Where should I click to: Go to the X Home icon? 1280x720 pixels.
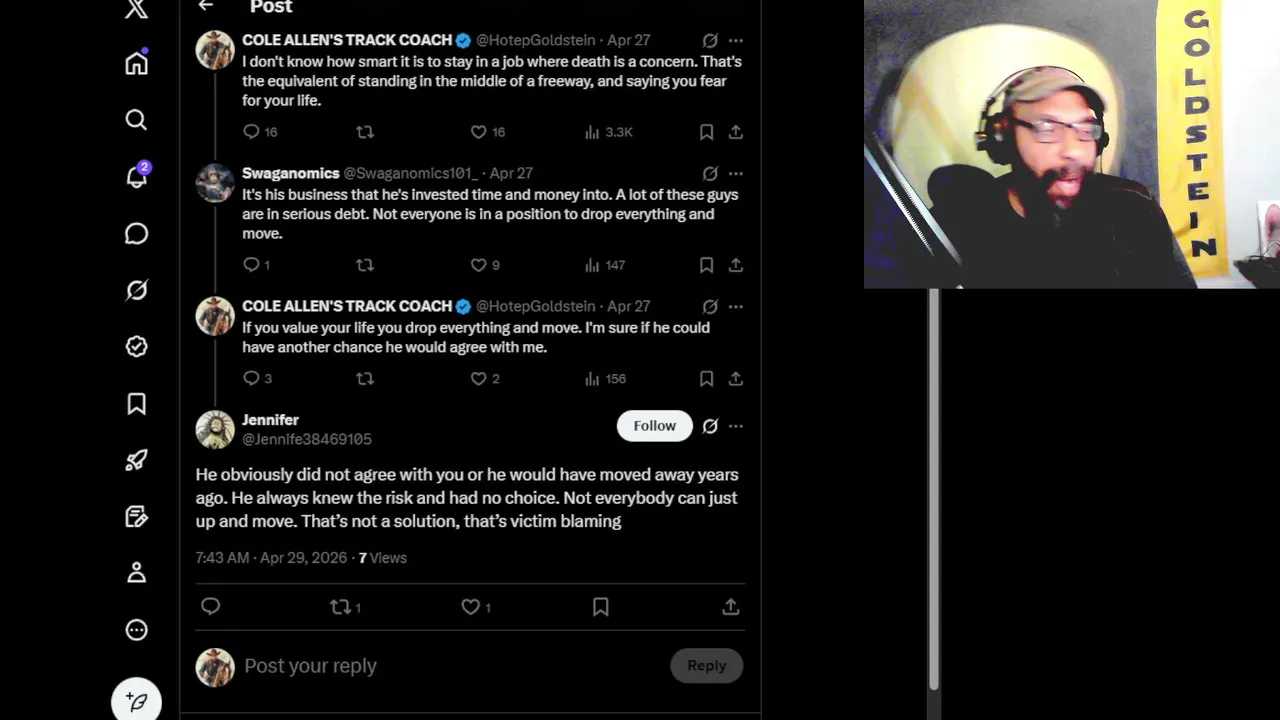click(136, 64)
